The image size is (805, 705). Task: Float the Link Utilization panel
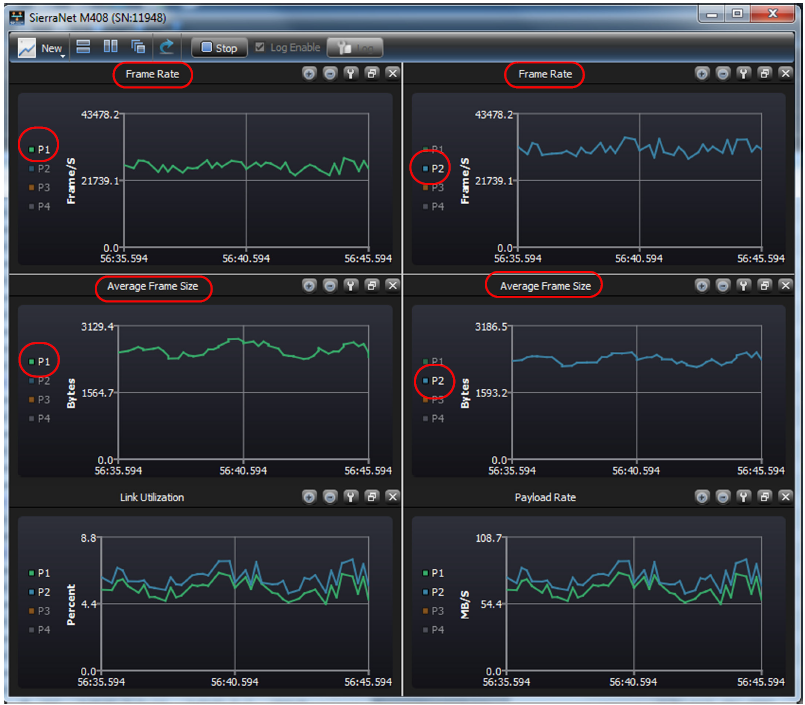(x=372, y=497)
